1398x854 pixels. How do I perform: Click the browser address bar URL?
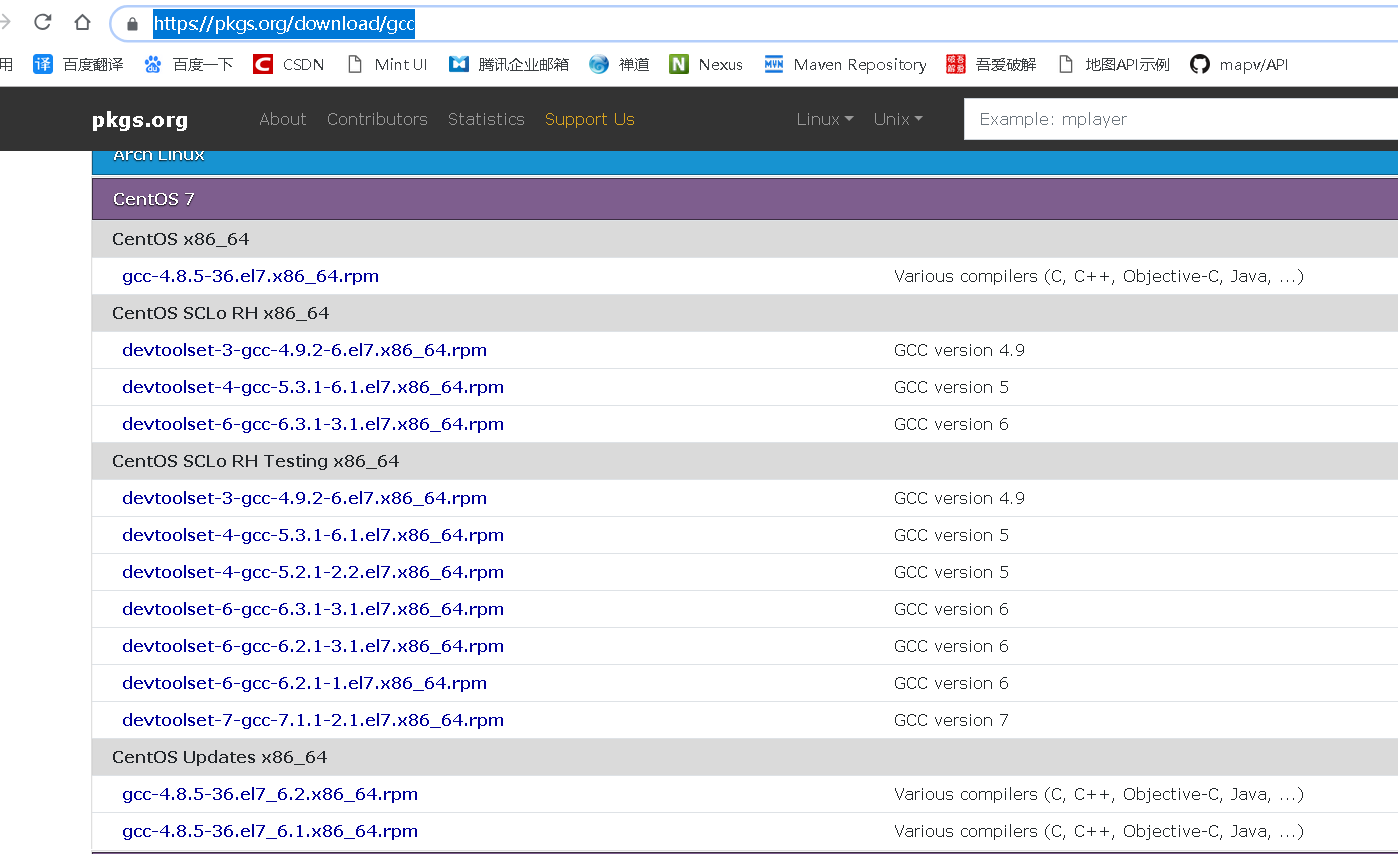284,24
